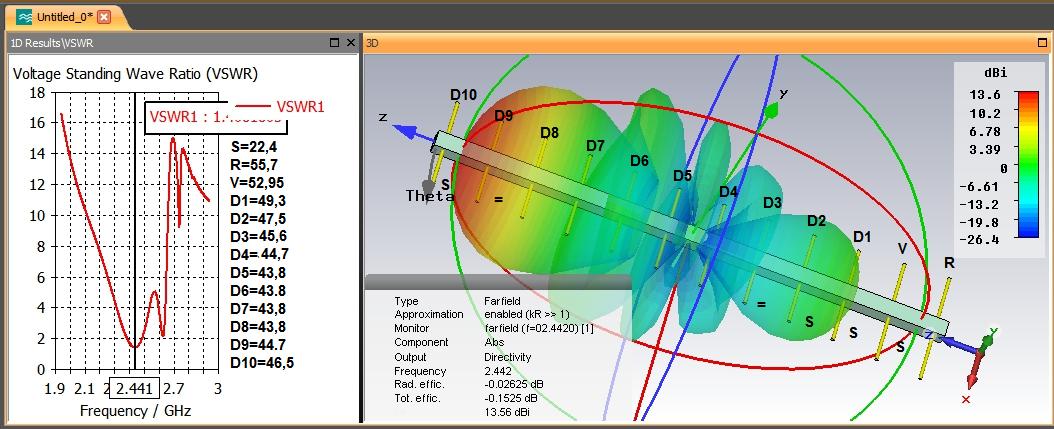Click the D10 director label in 3D view

pos(463,95)
